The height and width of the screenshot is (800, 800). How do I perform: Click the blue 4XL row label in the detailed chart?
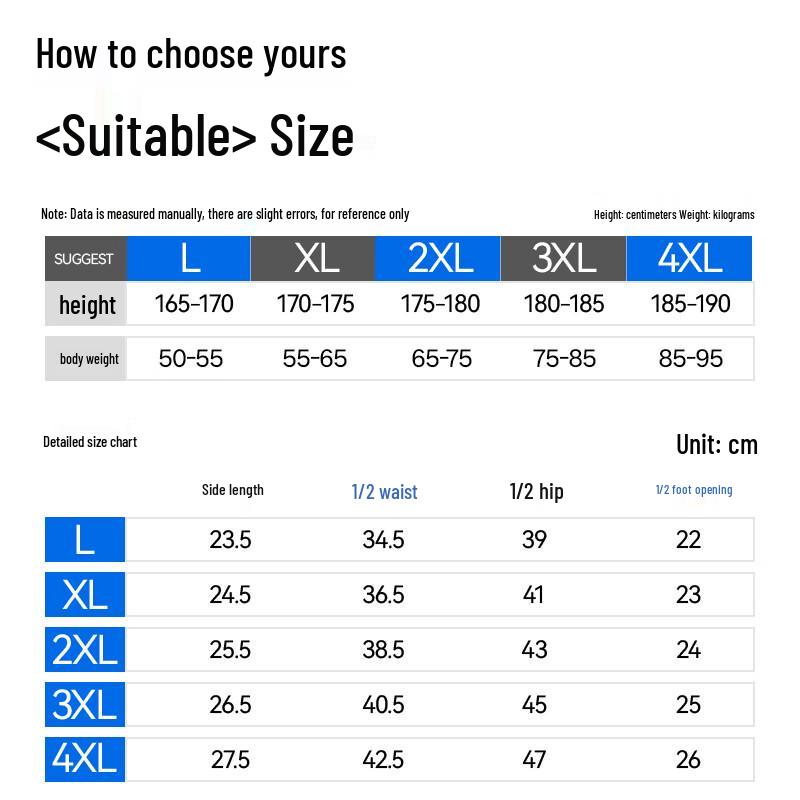(x=85, y=759)
